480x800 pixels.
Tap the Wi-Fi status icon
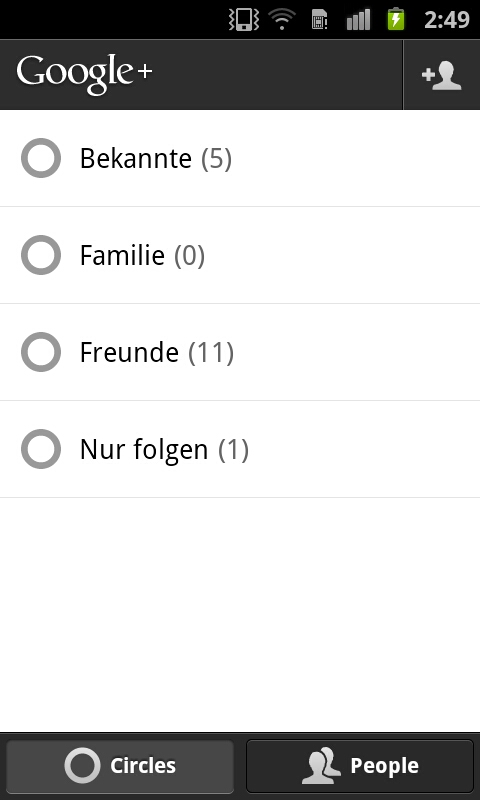[x=282, y=19]
